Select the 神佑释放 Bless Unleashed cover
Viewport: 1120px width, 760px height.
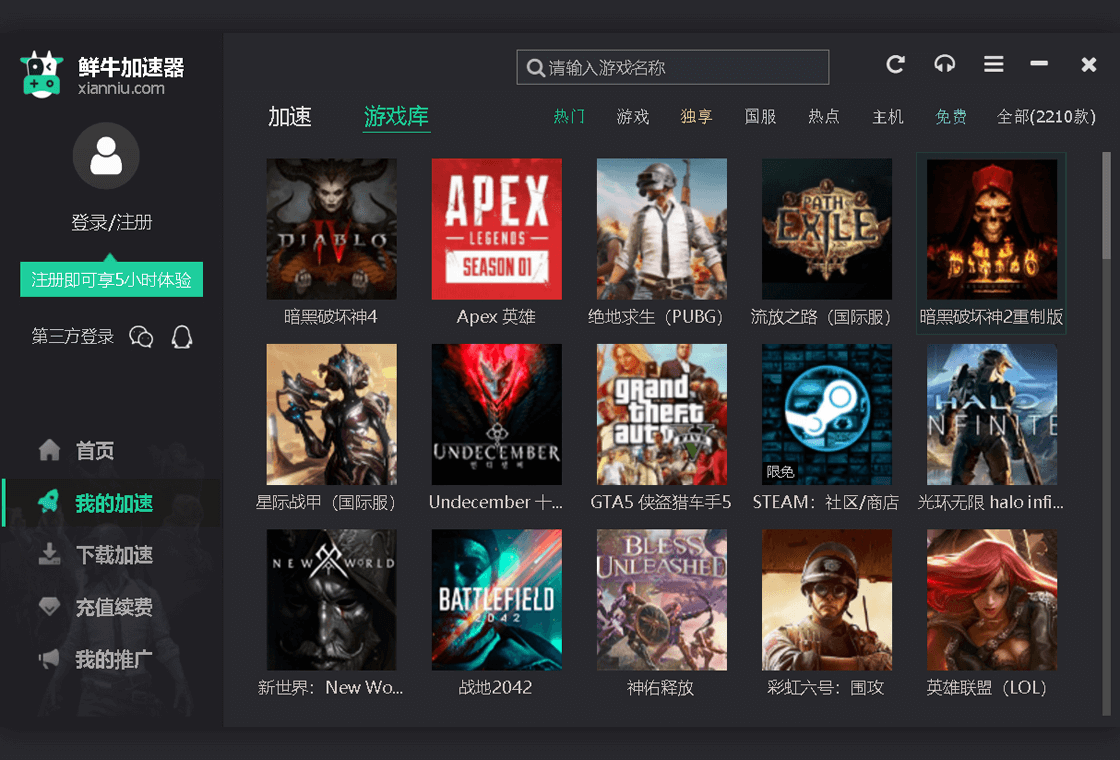point(661,600)
